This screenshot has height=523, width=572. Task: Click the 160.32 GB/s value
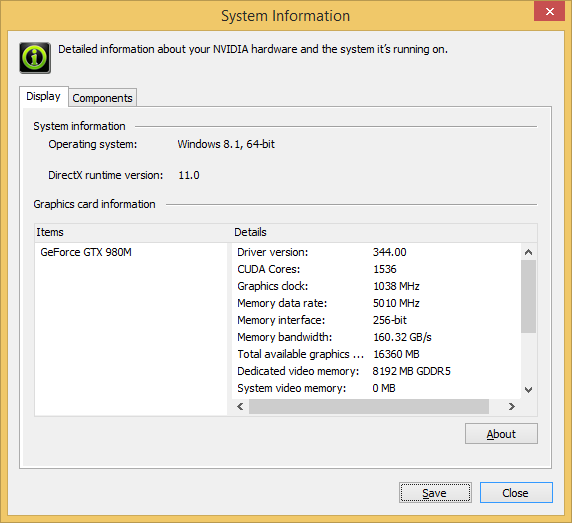click(402, 337)
